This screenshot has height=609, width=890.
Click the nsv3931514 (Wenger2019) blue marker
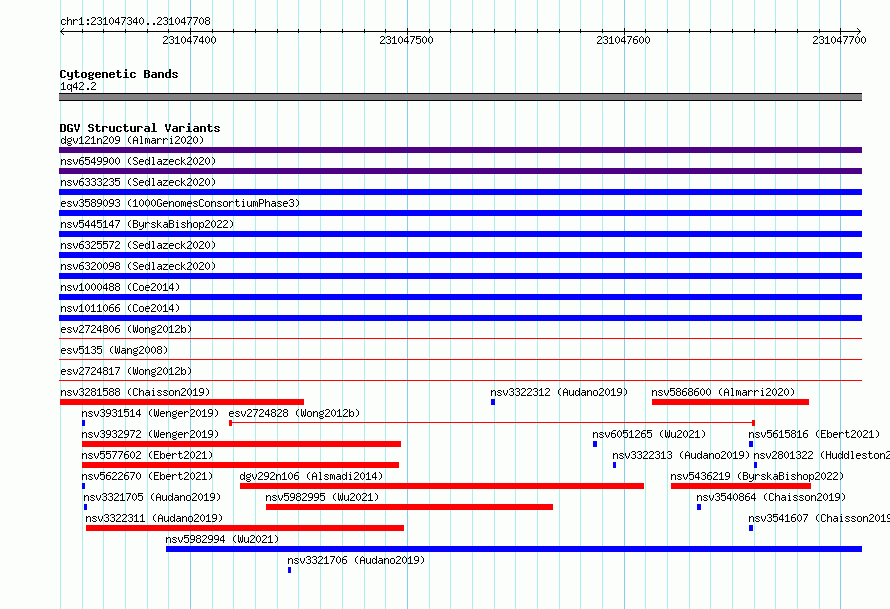(83, 423)
